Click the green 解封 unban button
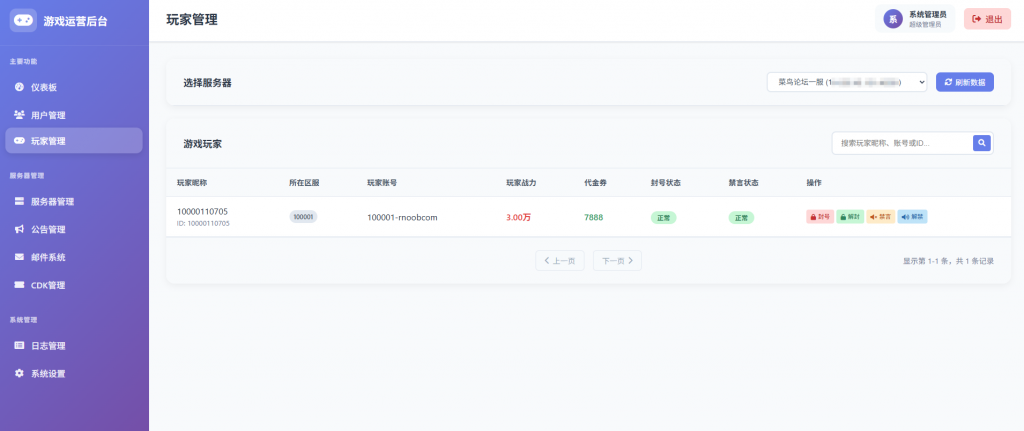This screenshot has height=431, width=1024. [x=849, y=216]
